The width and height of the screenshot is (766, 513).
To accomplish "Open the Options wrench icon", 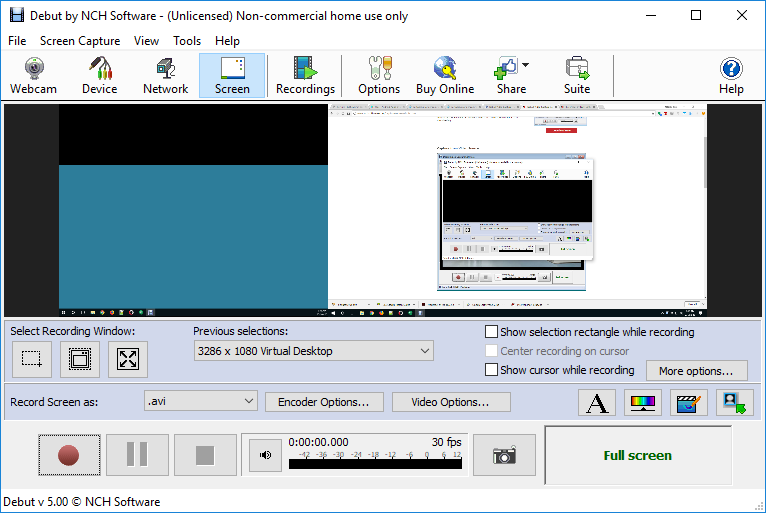I will click(379, 76).
